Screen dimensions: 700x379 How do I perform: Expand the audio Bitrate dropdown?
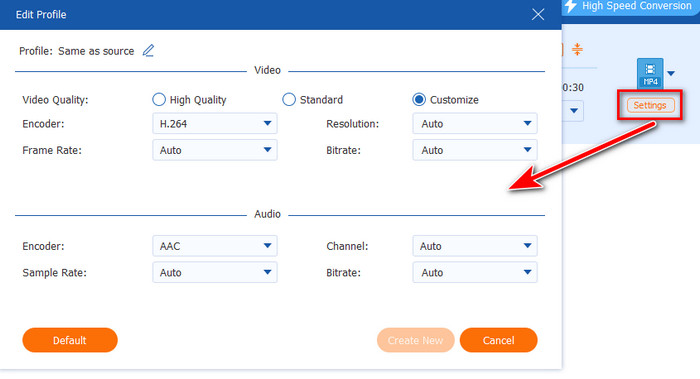[x=475, y=272]
